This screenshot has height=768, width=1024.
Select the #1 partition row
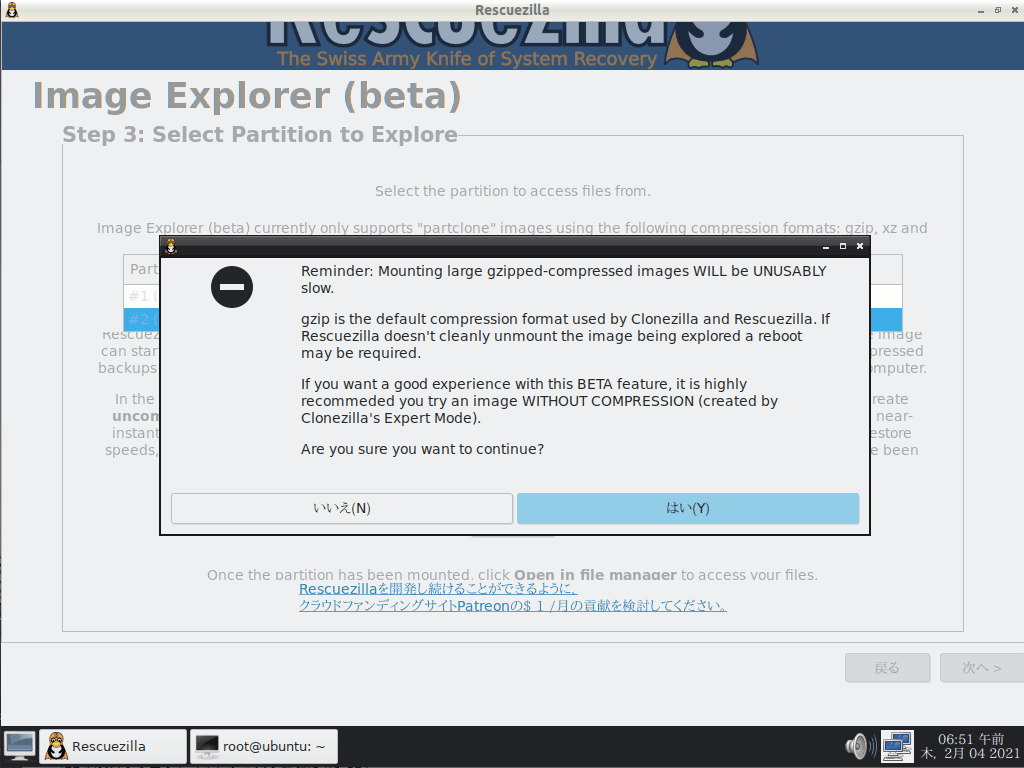[x=513, y=296]
